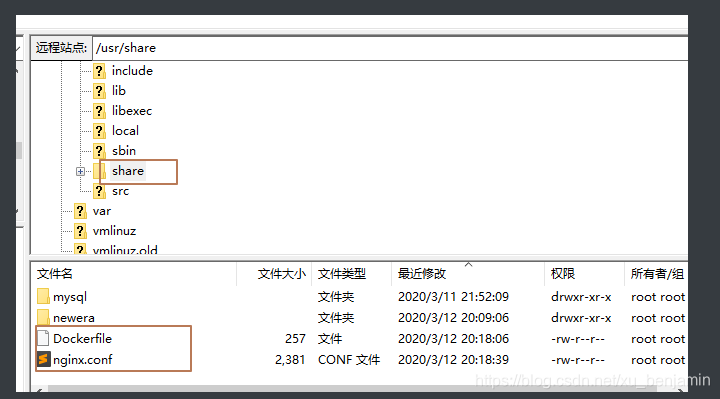
Task: Click the Sublime icon of nginx.conf
Action: 43,359
